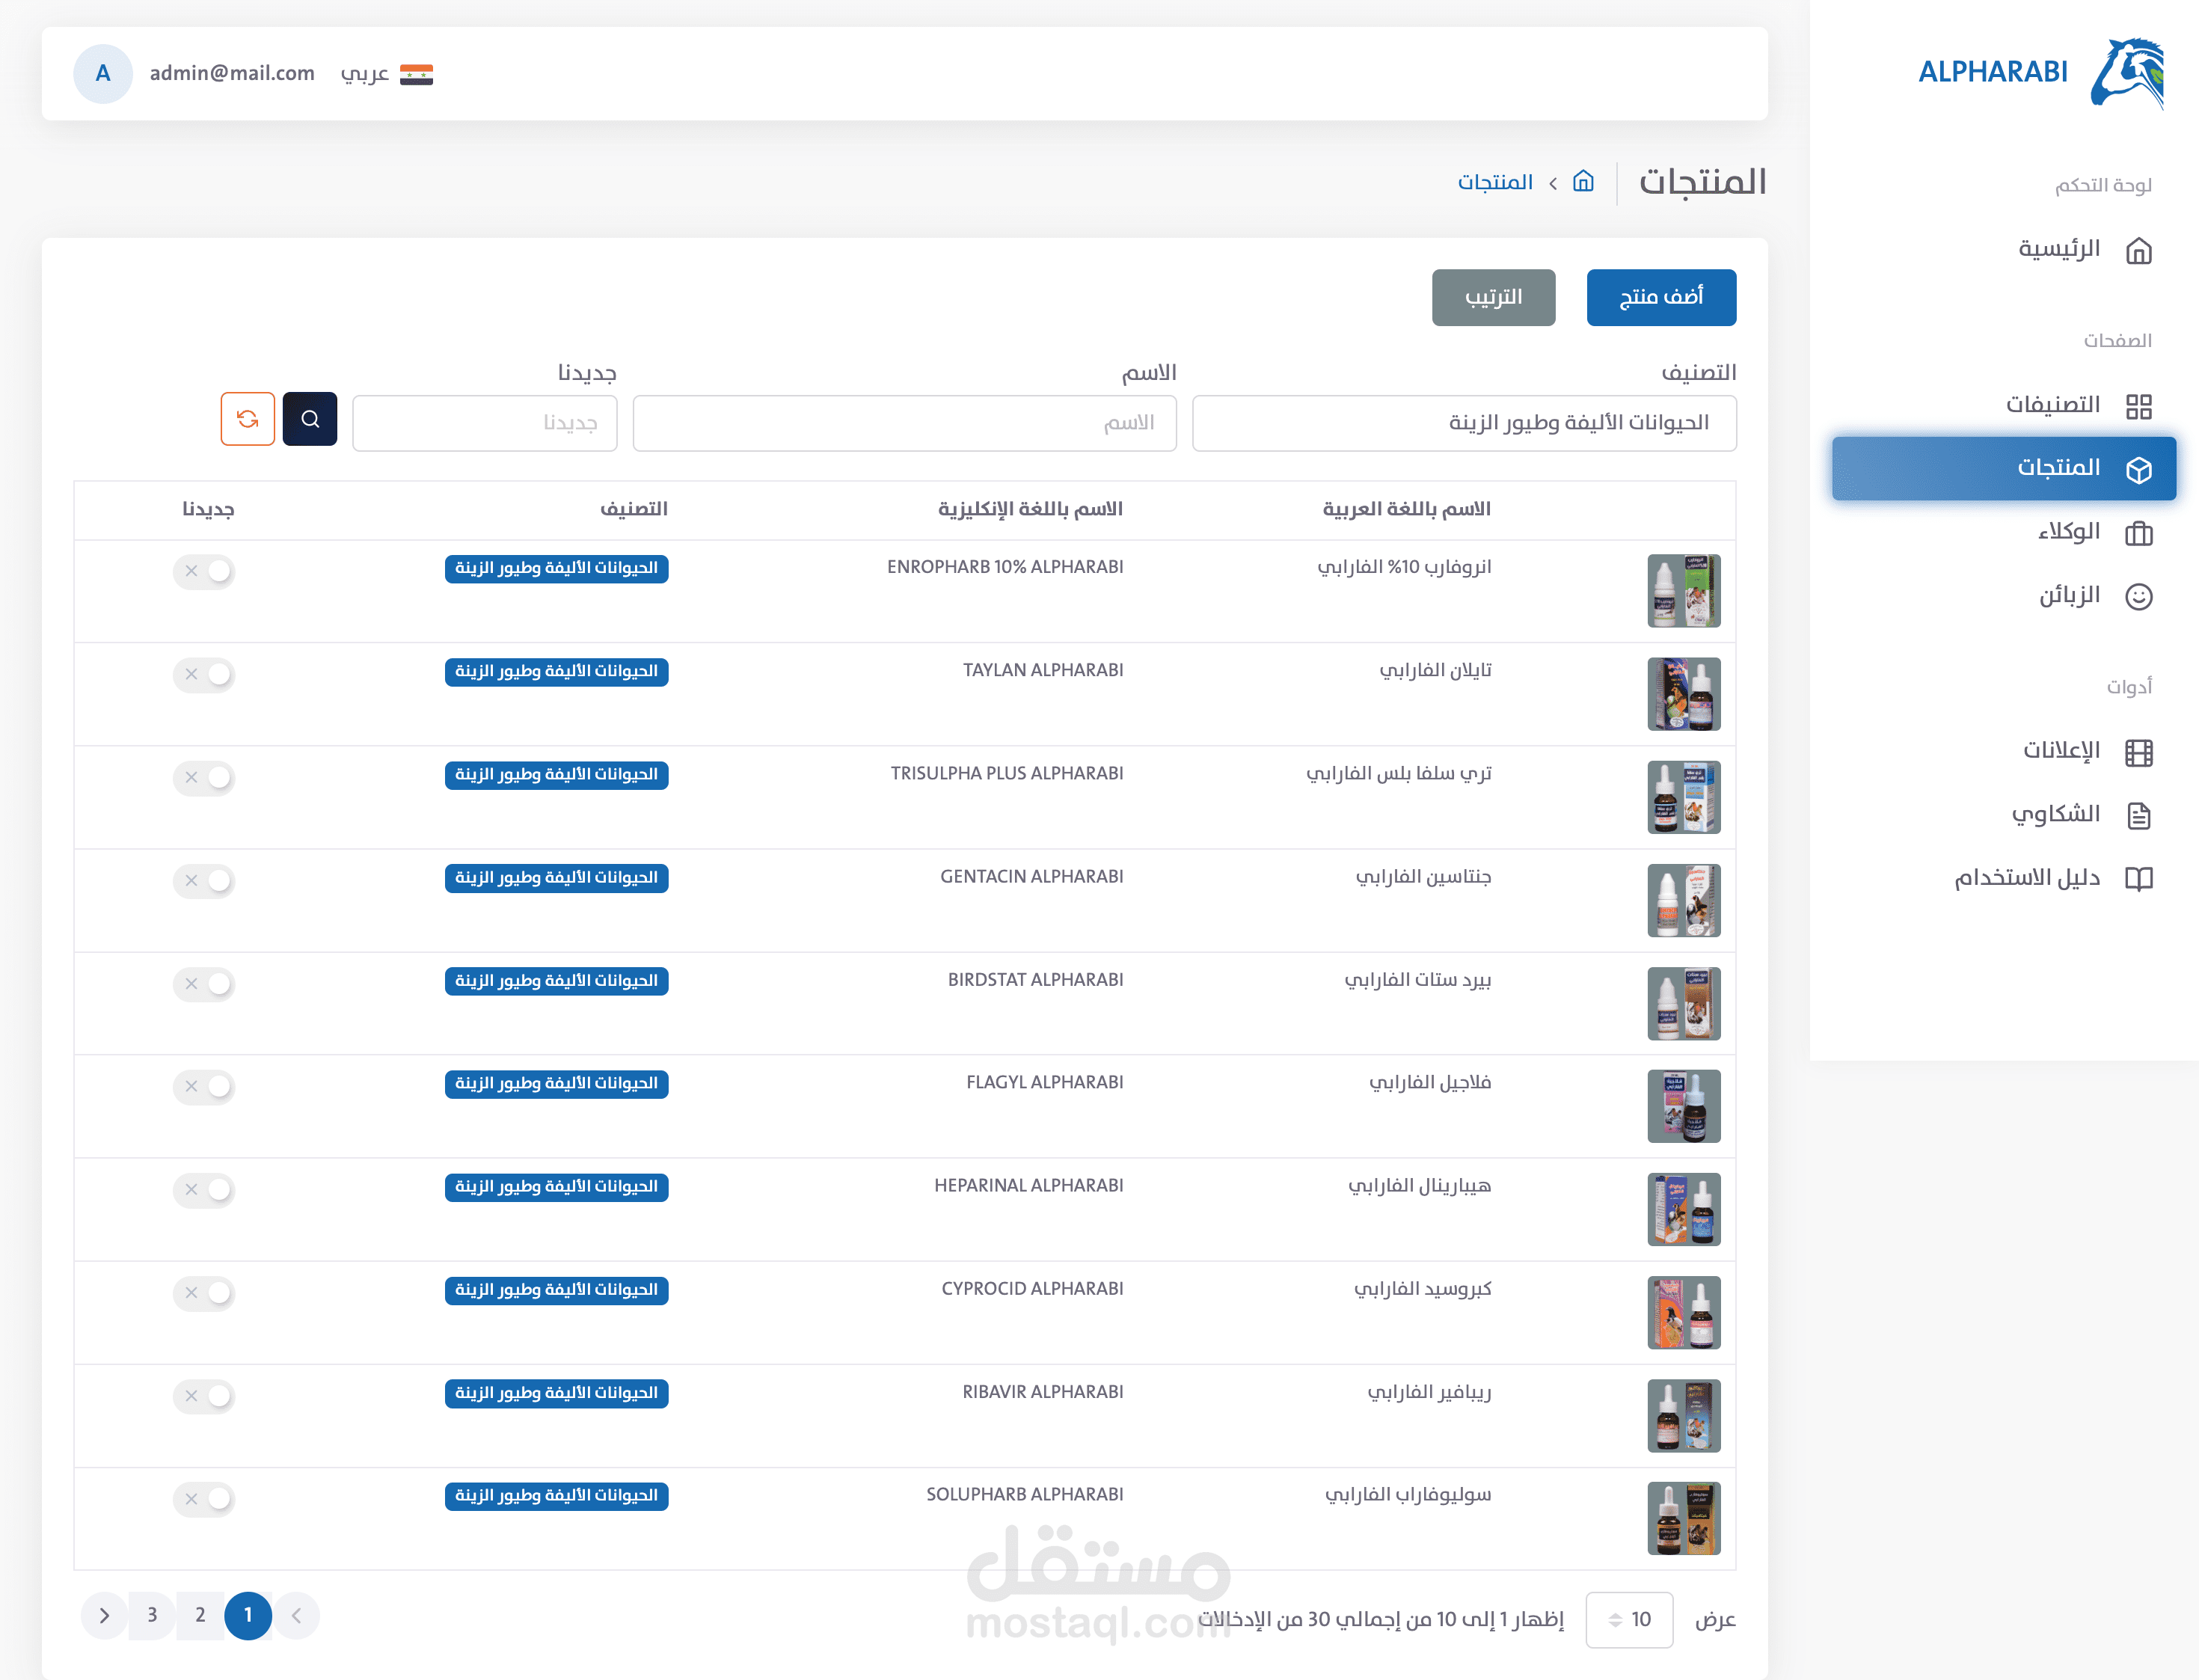Image resolution: width=2199 pixels, height=1680 pixels.
Task: Go to الشكاوي in the sidebar
Action: [x=2055, y=814]
